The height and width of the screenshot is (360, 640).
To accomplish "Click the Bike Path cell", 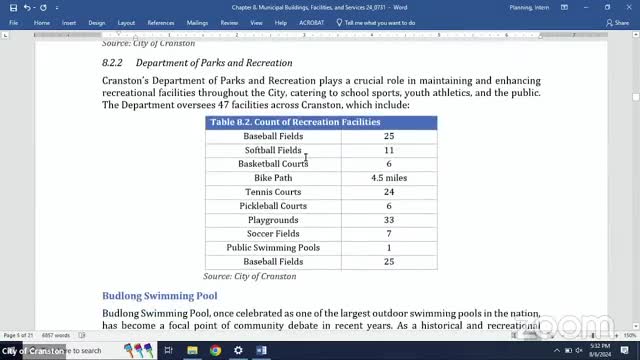I will [273, 178].
